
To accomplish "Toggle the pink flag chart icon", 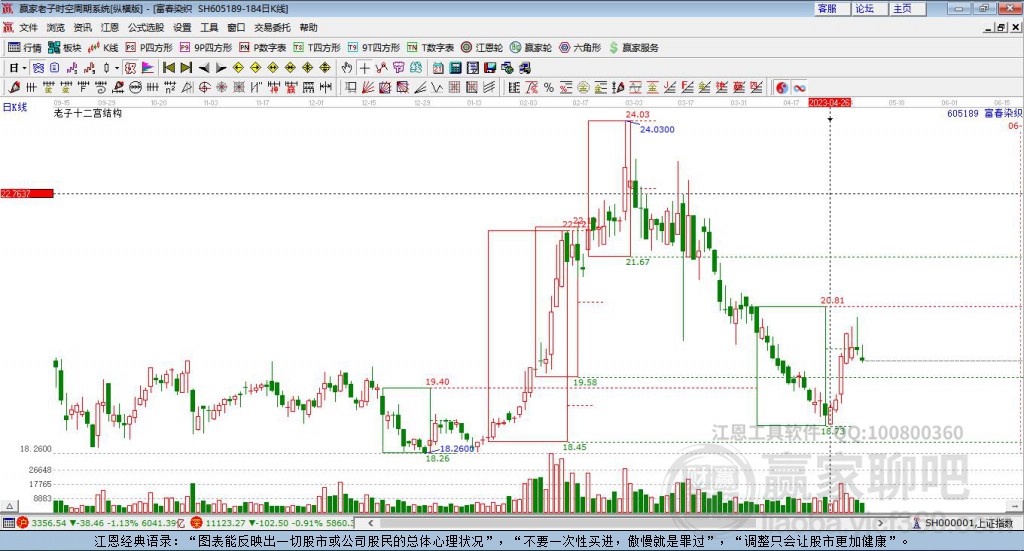I will pos(148,68).
